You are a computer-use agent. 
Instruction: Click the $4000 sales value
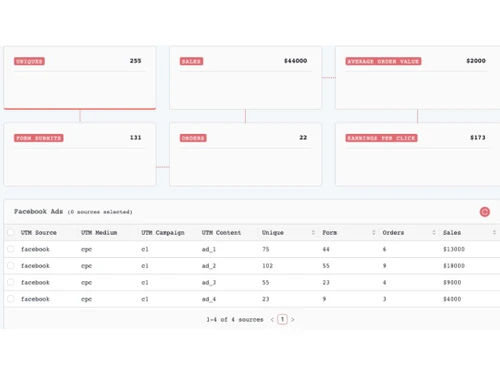pos(452,299)
